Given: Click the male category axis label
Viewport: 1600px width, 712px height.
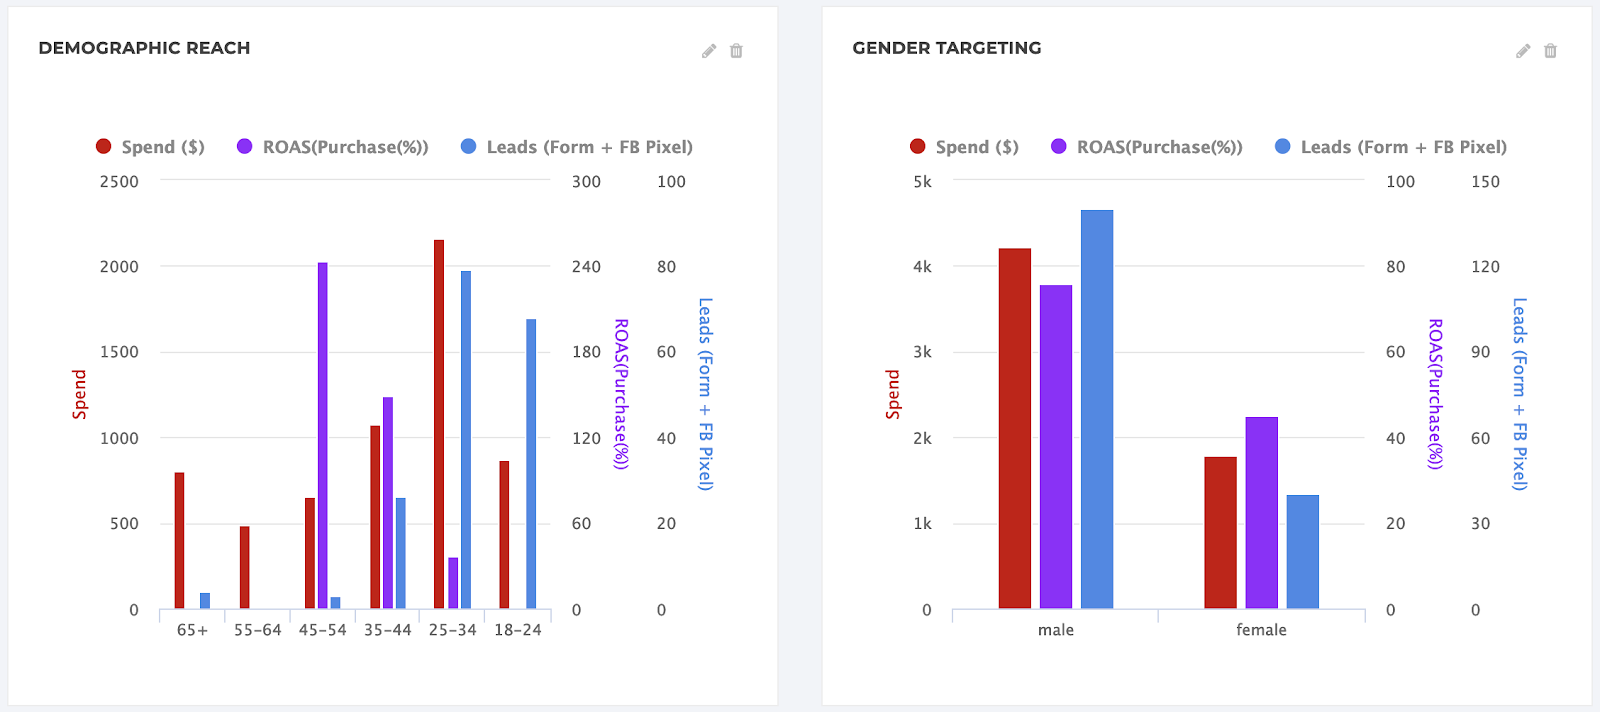Looking at the screenshot, I should [1056, 630].
